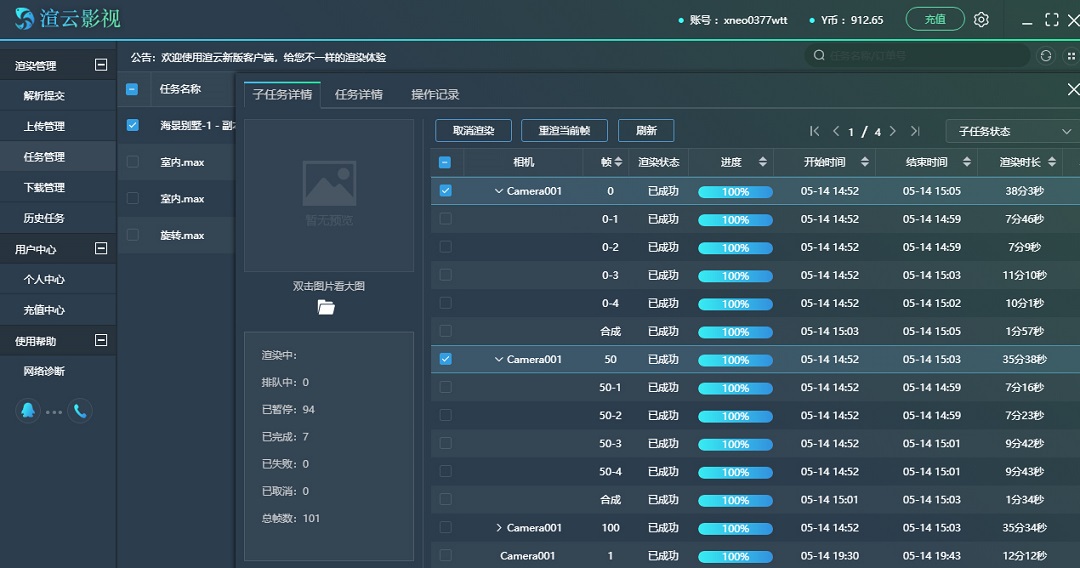Click the circular refresh icon beside search
Viewport: 1080px width, 568px height.
pos(1046,56)
